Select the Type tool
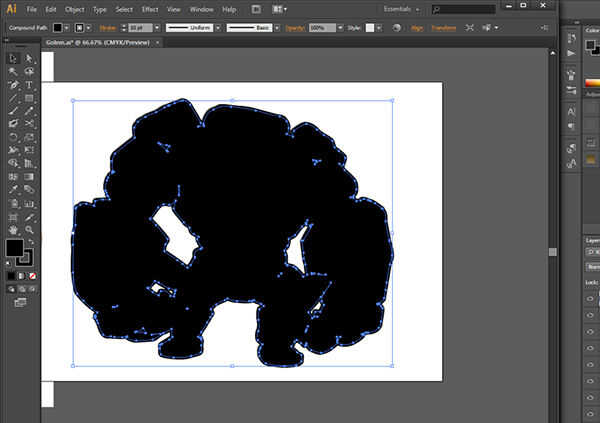600x423 pixels. [x=29, y=85]
